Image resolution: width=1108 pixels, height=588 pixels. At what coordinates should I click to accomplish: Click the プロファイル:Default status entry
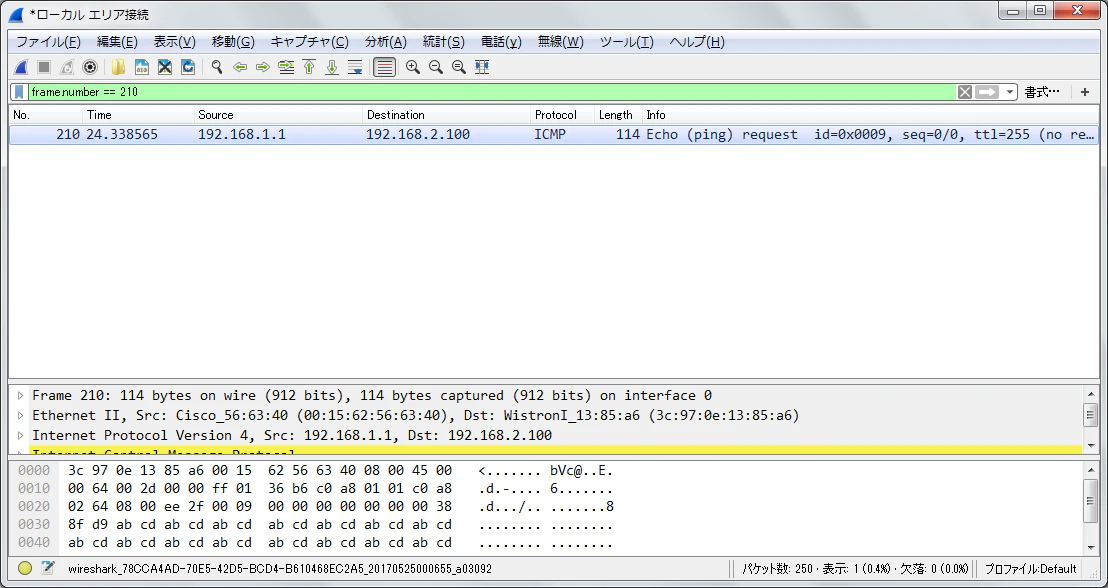[x=1030, y=568]
